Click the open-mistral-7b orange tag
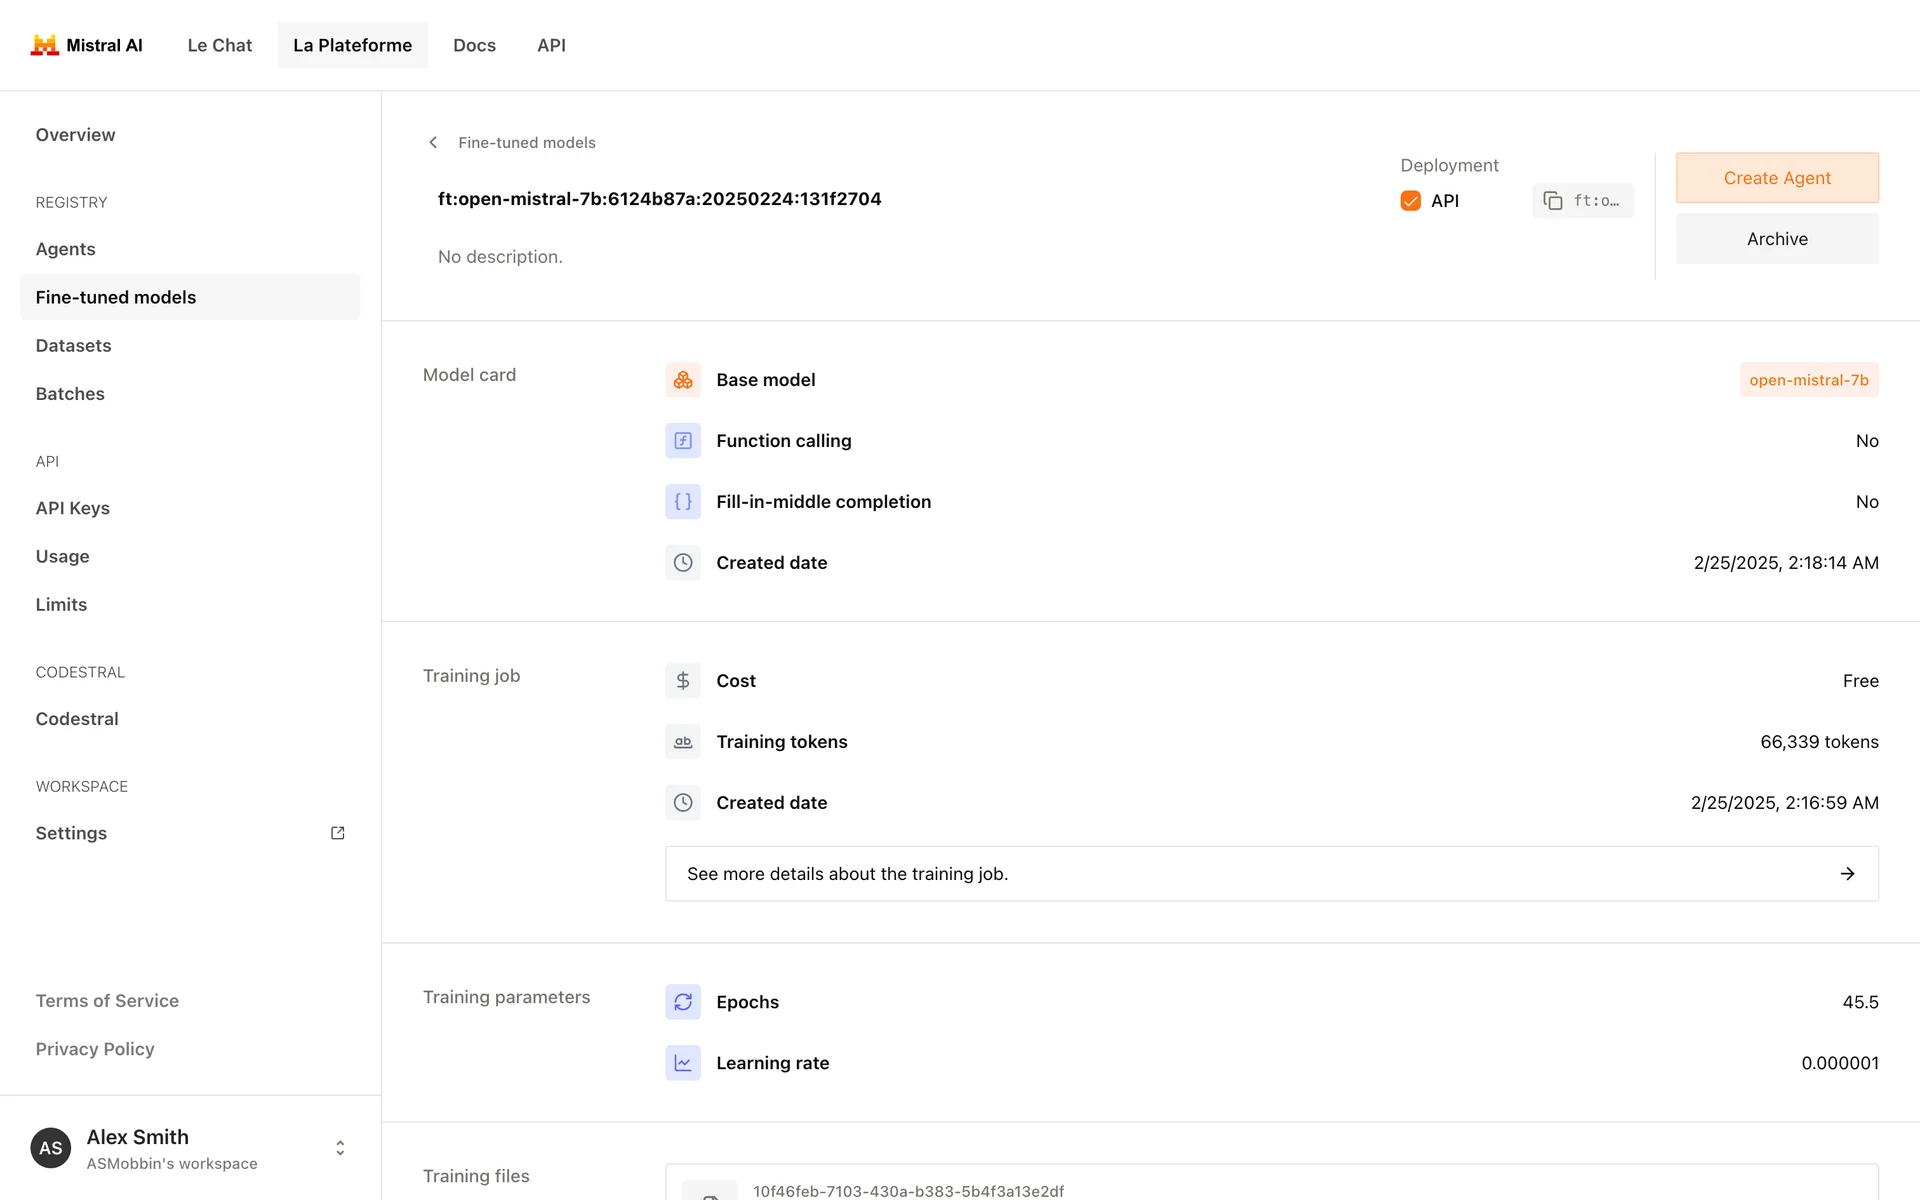The image size is (1920, 1200). pos(1808,380)
